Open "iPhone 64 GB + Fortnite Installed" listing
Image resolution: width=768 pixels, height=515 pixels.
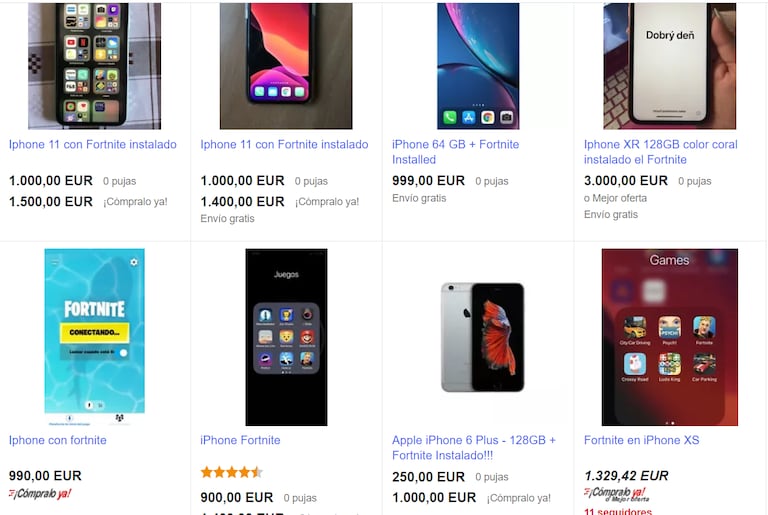[x=456, y=152]
